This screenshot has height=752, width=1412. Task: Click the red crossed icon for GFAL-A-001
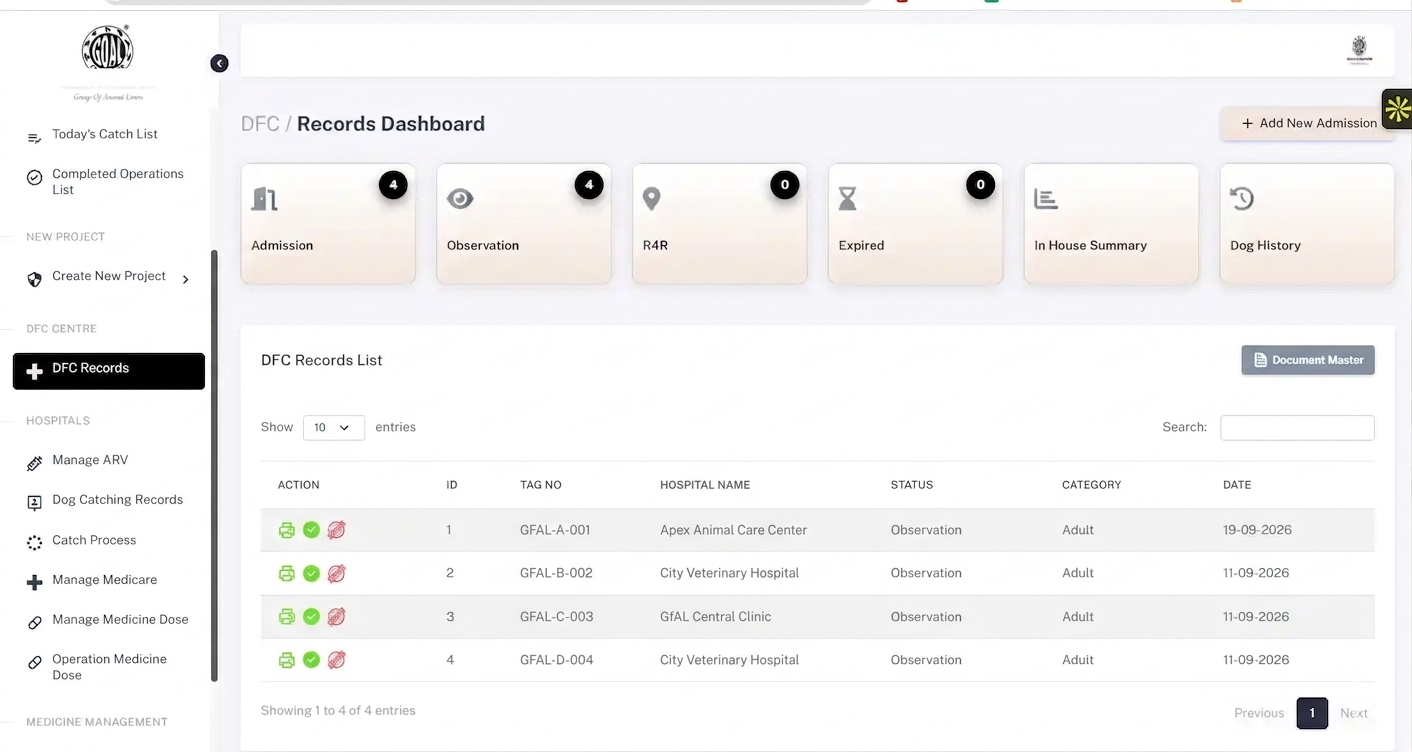tap(336, 530)
